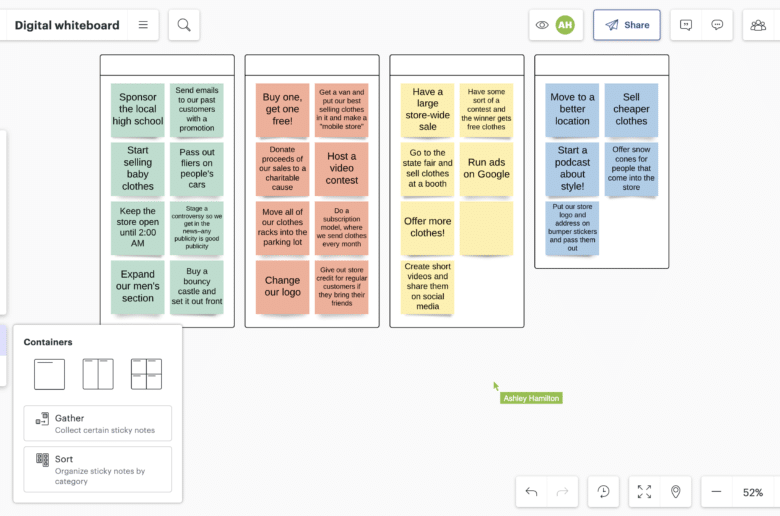Toggle the eye visibility icon

point(542,25)
